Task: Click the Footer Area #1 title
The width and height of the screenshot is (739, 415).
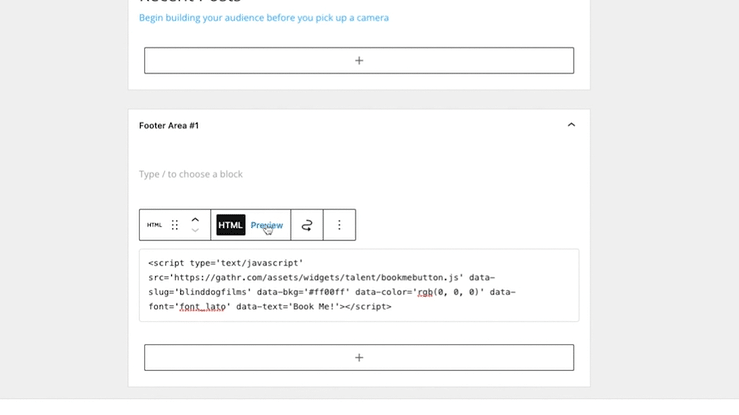Action: 169,125
